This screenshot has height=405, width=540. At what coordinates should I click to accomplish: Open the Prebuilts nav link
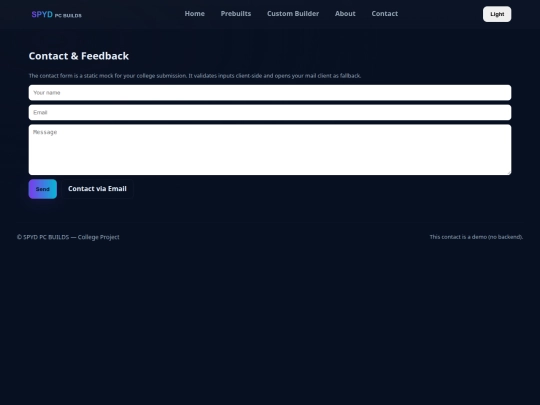[236, 14]
